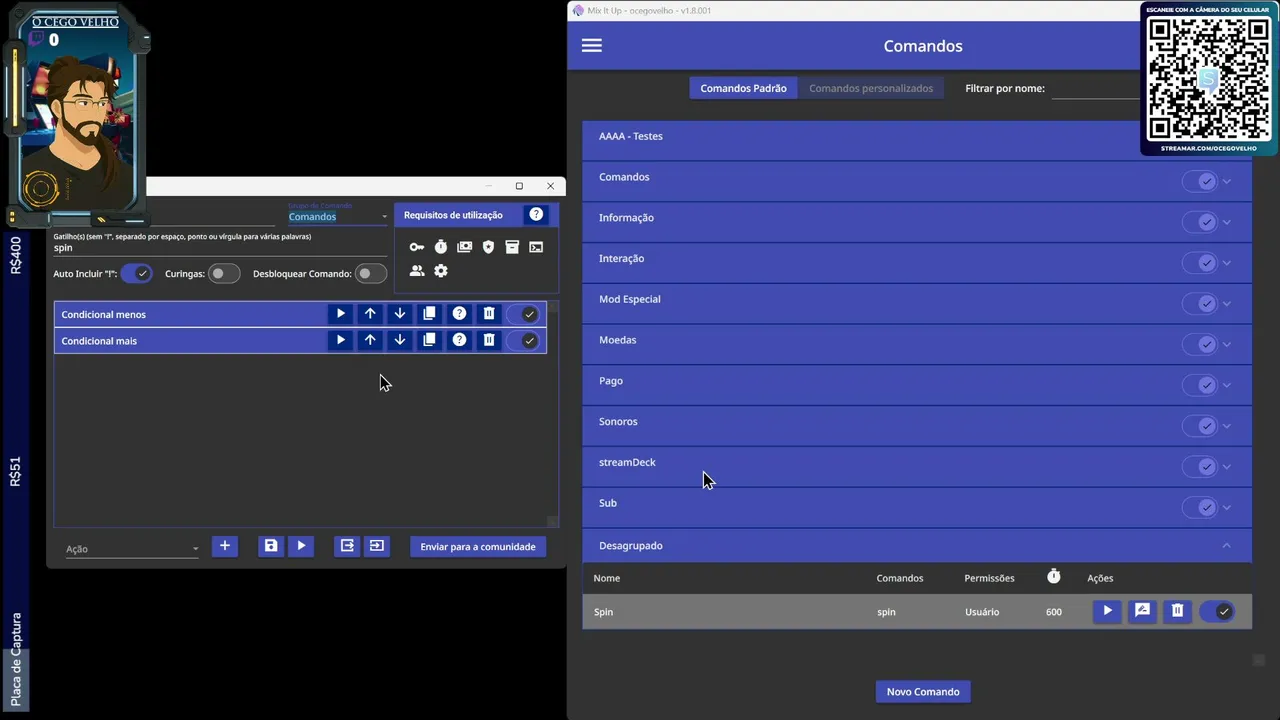Click the people group requirement icon
This screenshot has height=720, width=1280.
pos(417,271)
